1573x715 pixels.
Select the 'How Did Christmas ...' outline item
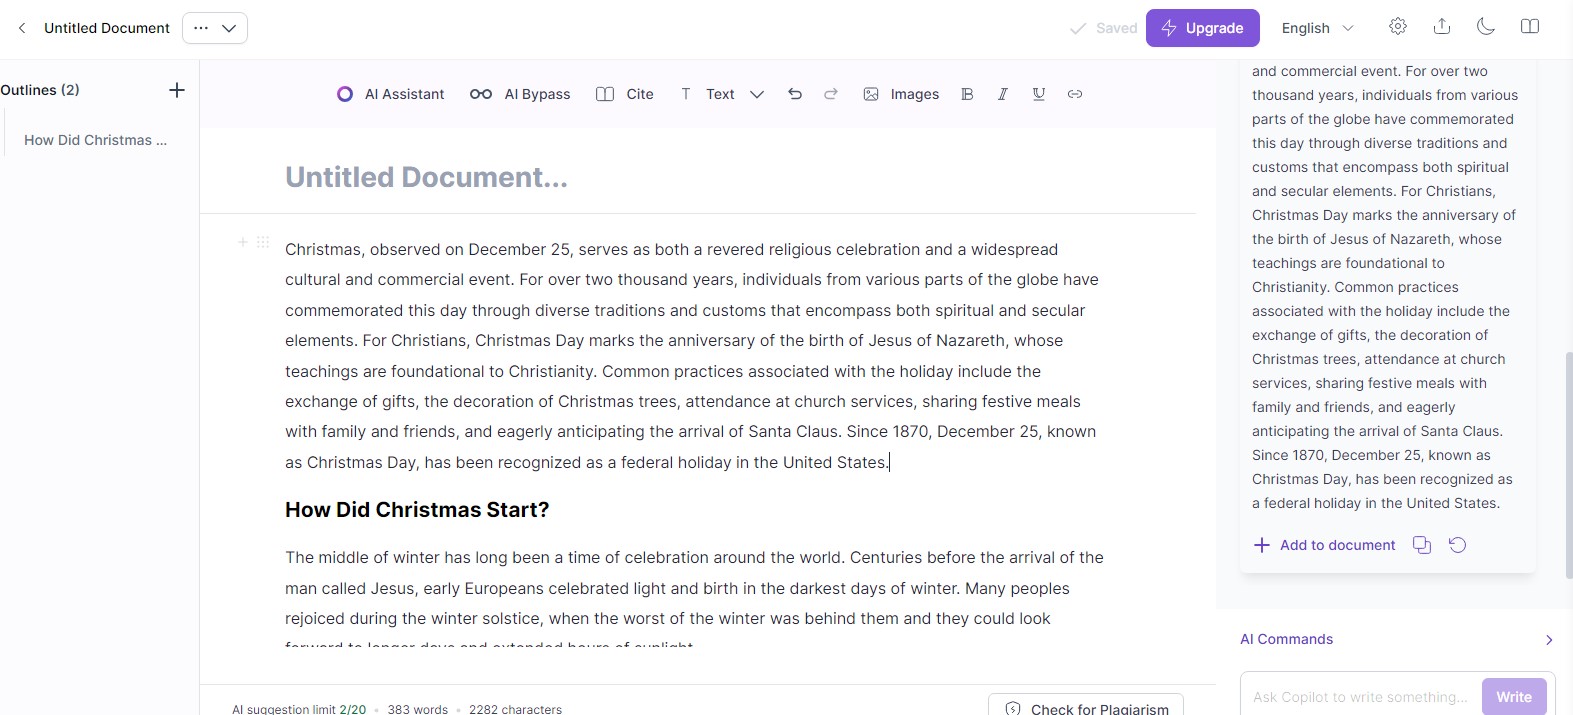coord(96,140)
